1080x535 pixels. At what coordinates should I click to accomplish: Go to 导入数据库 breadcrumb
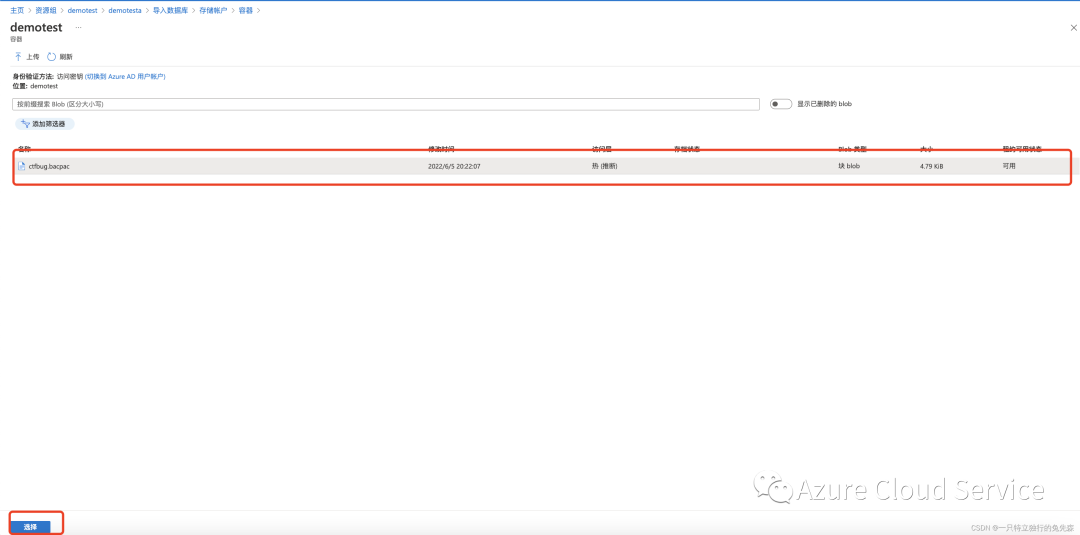pos(170,10)
